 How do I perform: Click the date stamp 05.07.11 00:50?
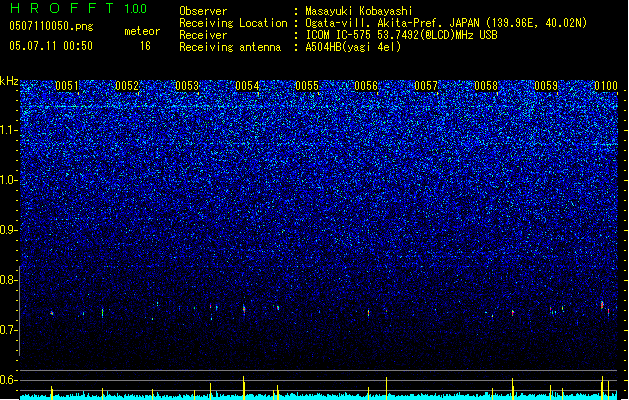(x=51, y=46)
